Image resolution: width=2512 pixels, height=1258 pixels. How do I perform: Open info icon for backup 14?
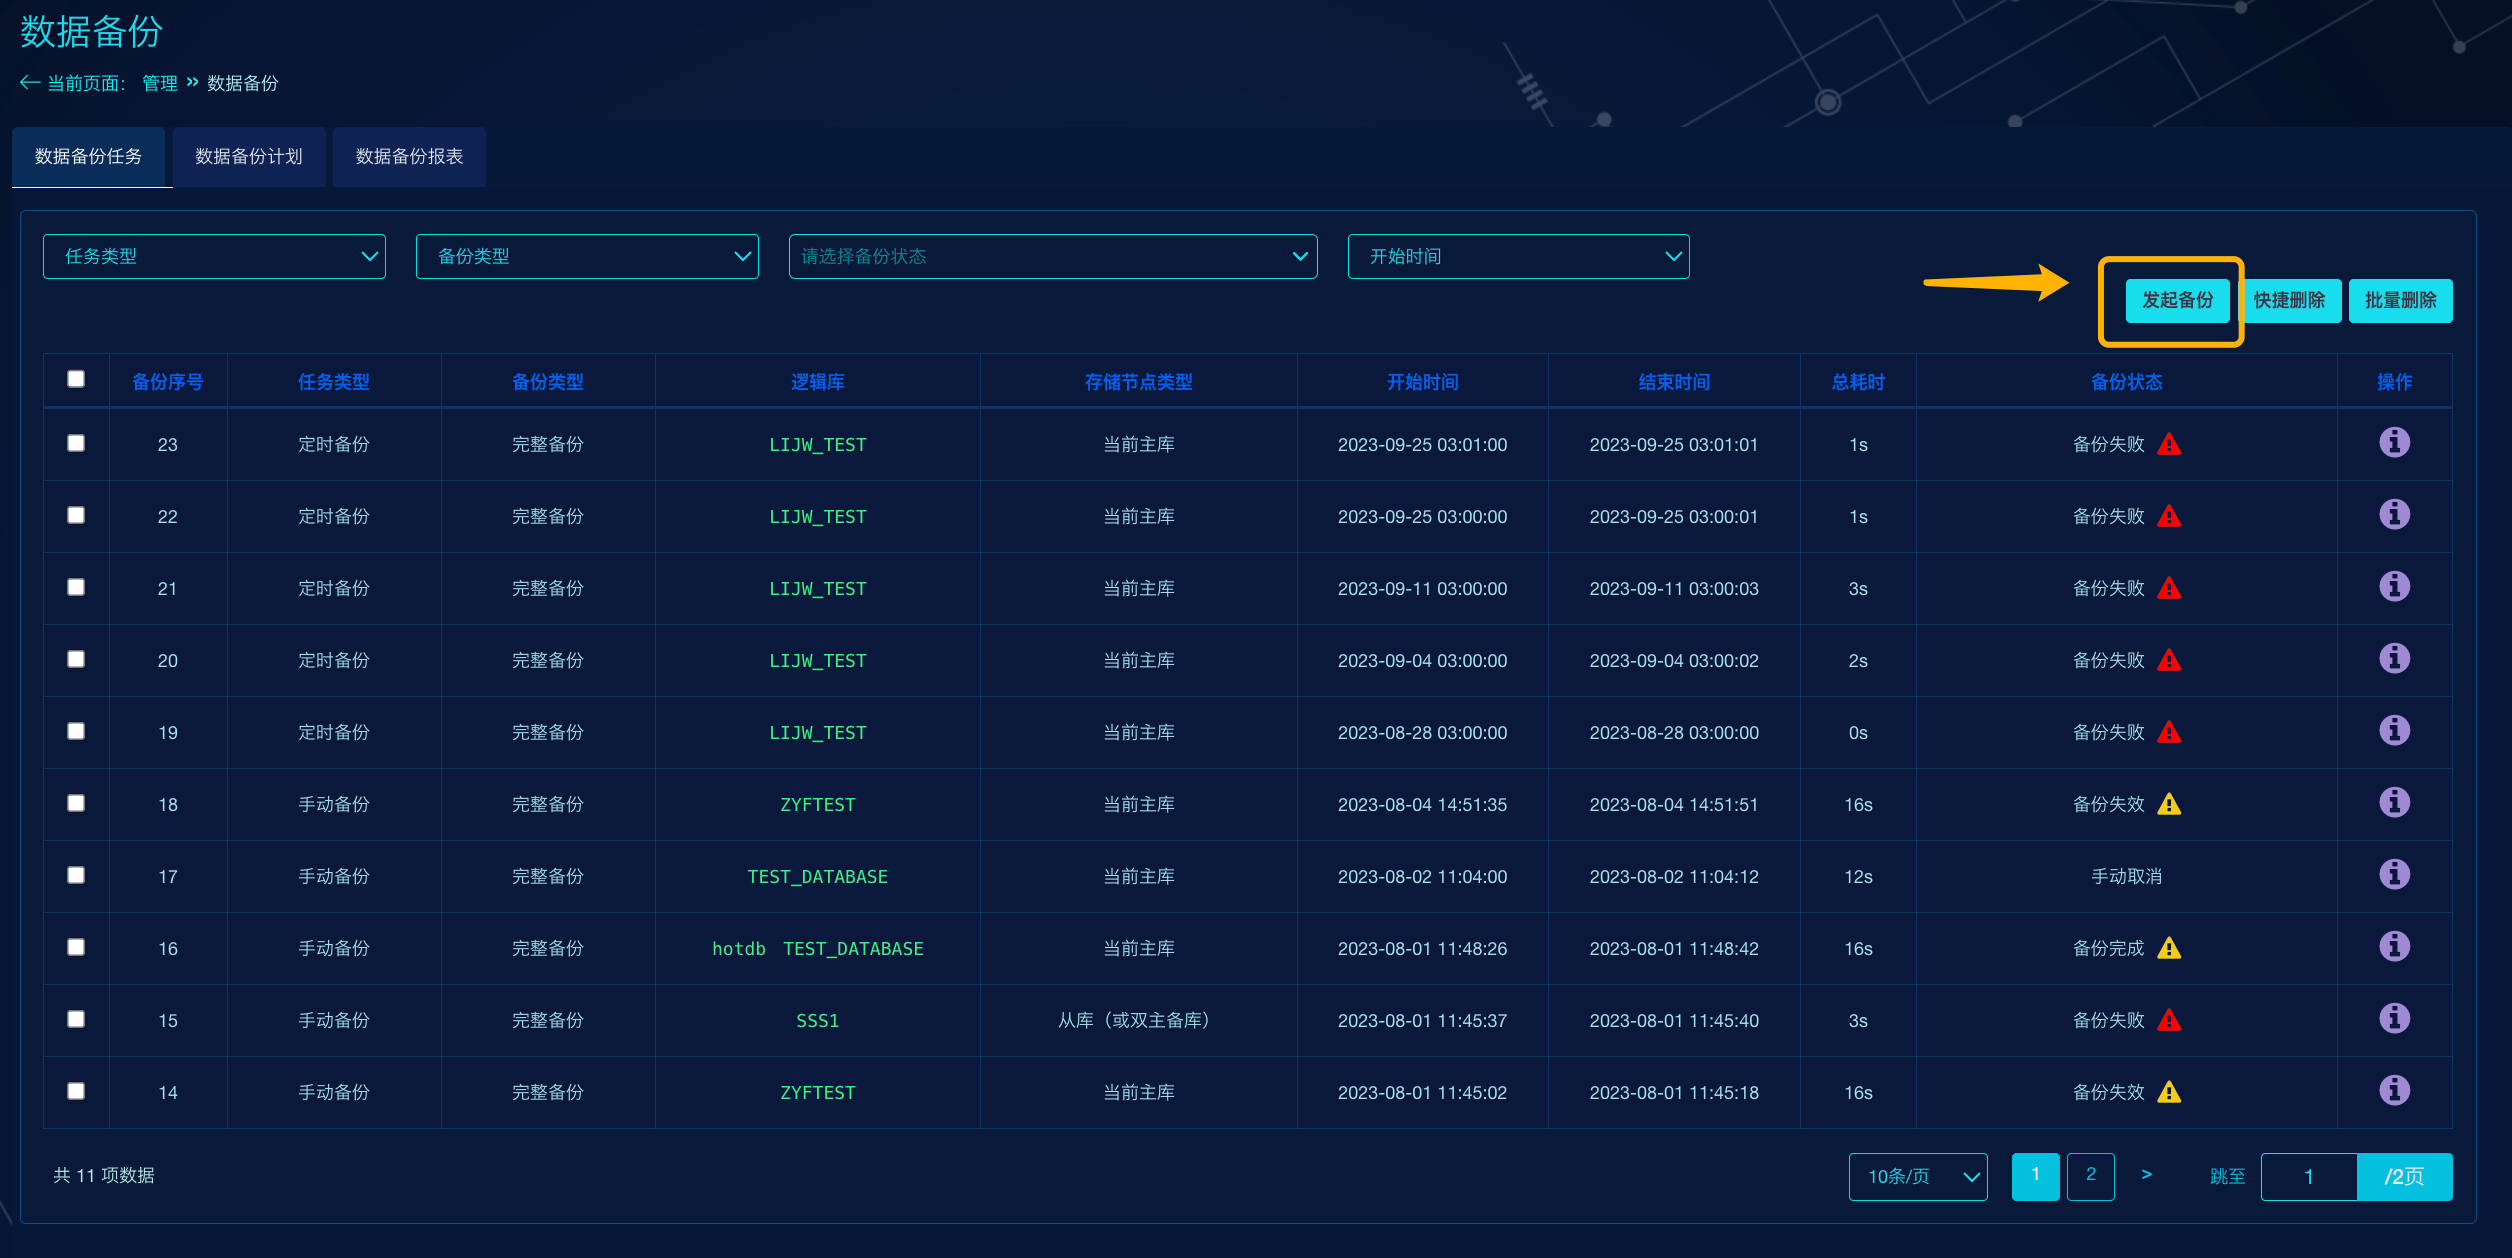tap(2394, 1090)
